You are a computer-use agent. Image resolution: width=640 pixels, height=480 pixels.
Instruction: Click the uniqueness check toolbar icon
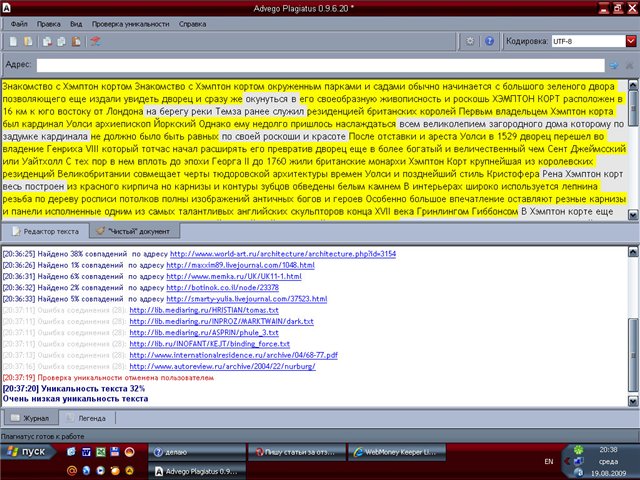tap(95, 42)
